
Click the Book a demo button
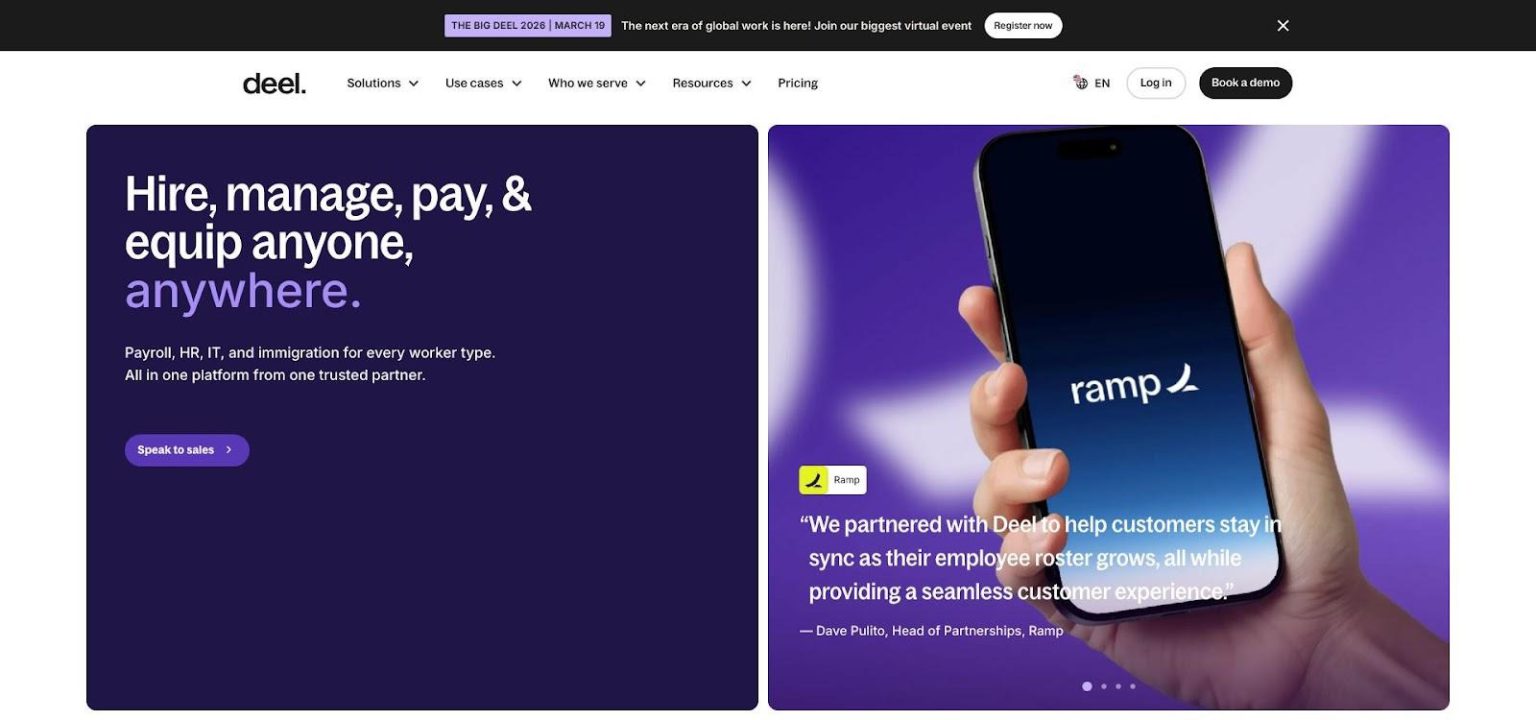click(1245, 83)
